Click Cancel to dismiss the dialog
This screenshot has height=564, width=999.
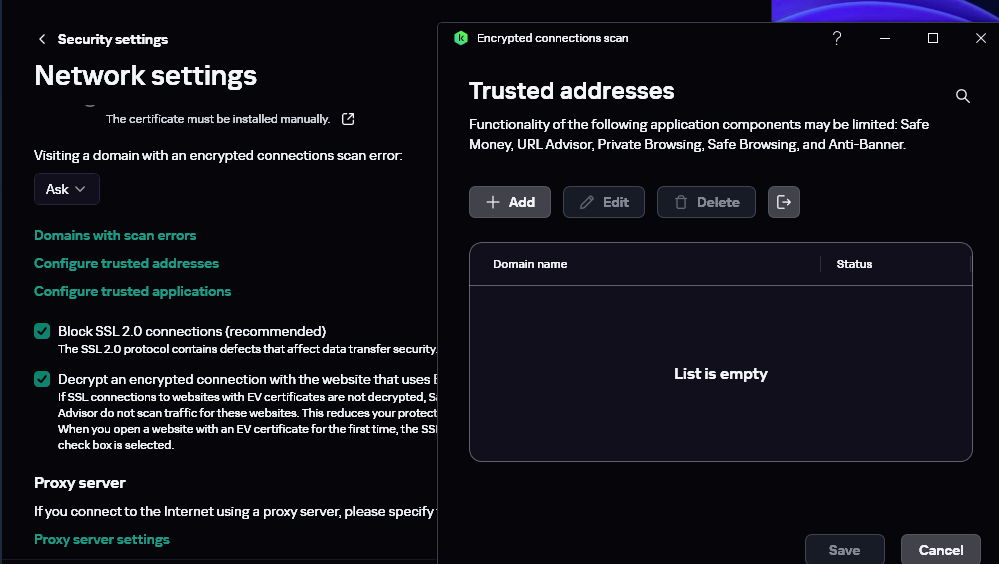pos(940,550)
